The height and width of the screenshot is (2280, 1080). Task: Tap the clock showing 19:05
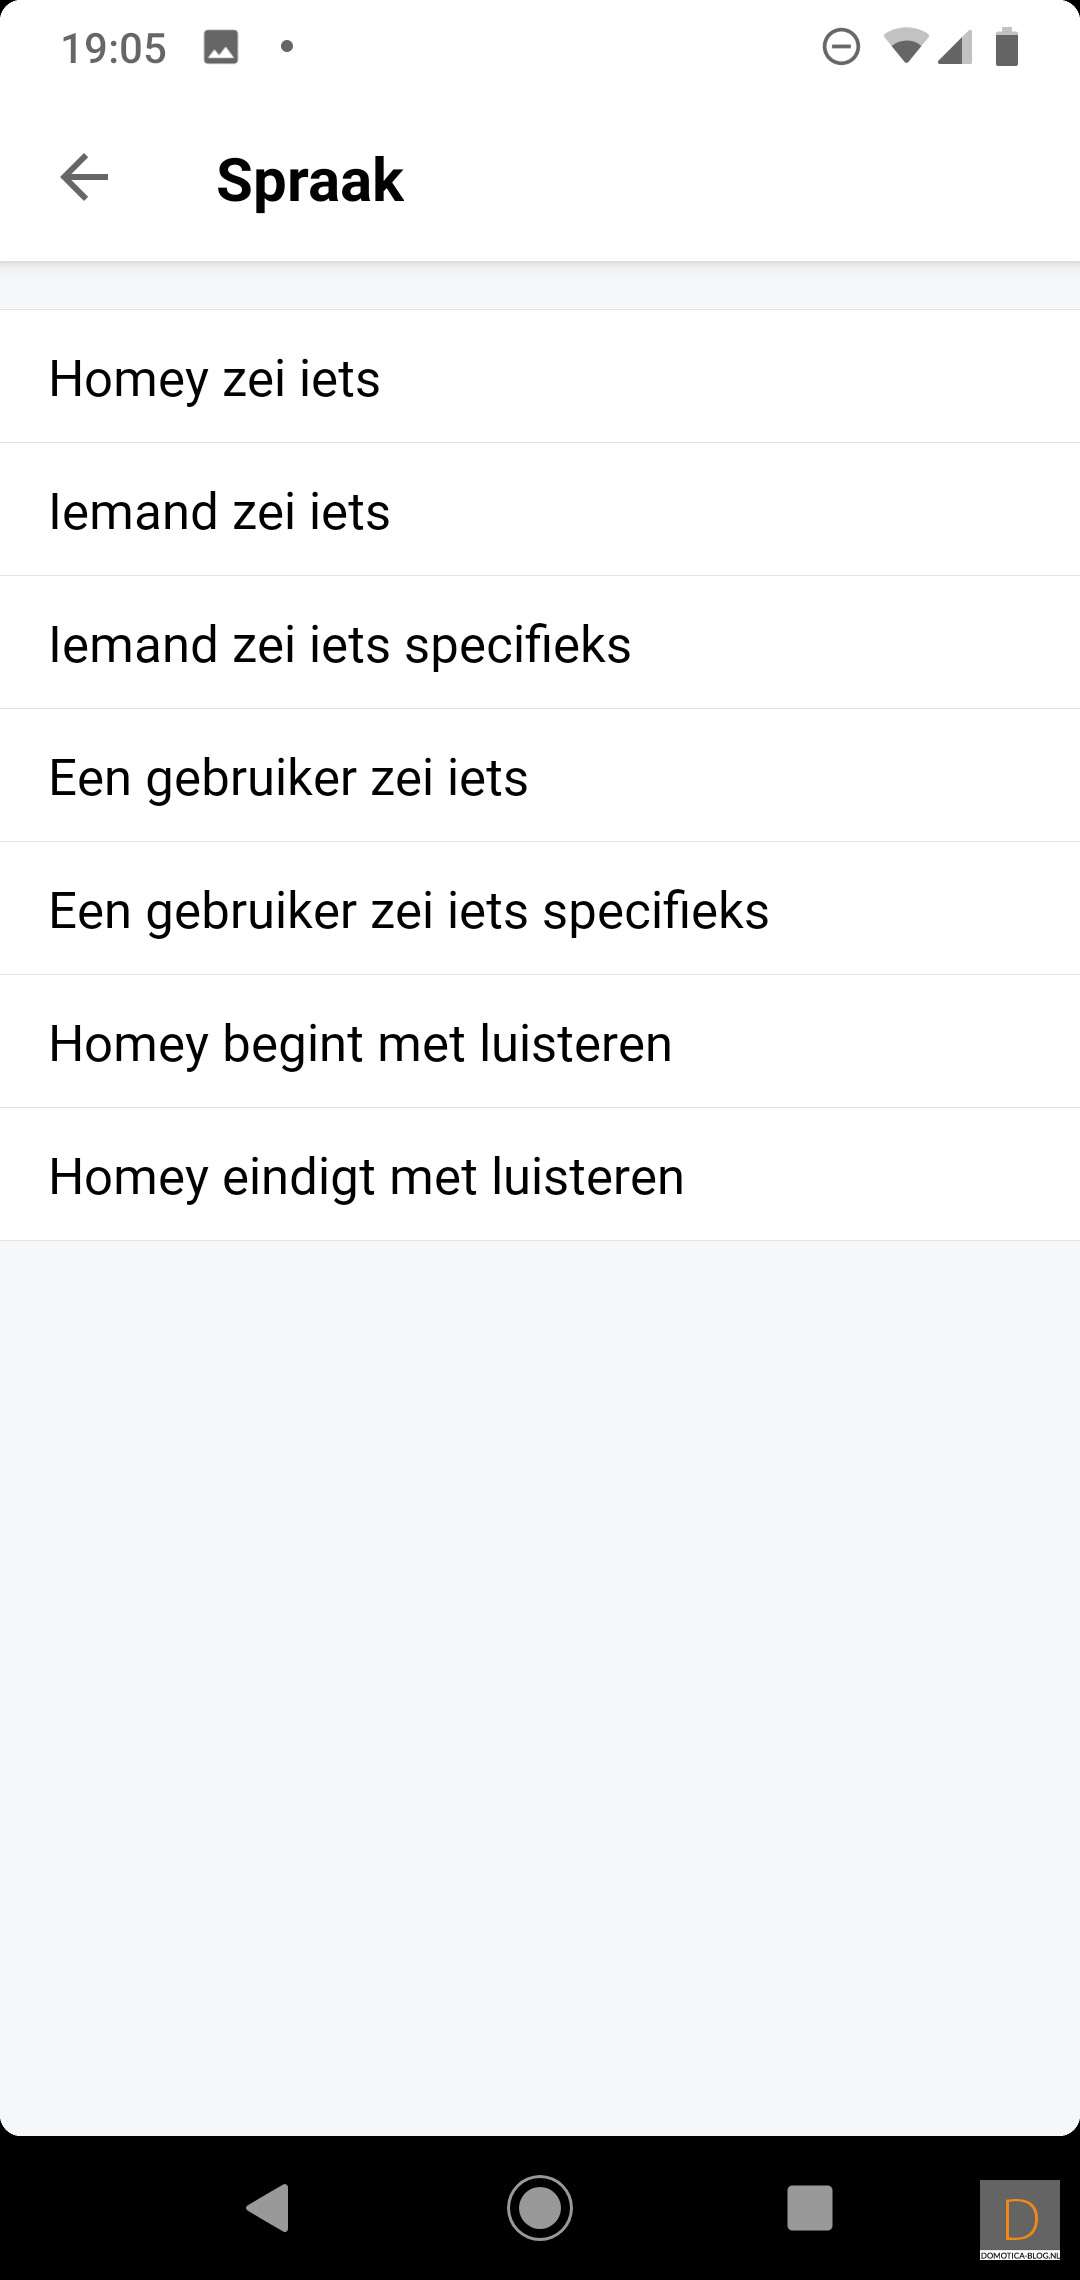coord(114,48)
